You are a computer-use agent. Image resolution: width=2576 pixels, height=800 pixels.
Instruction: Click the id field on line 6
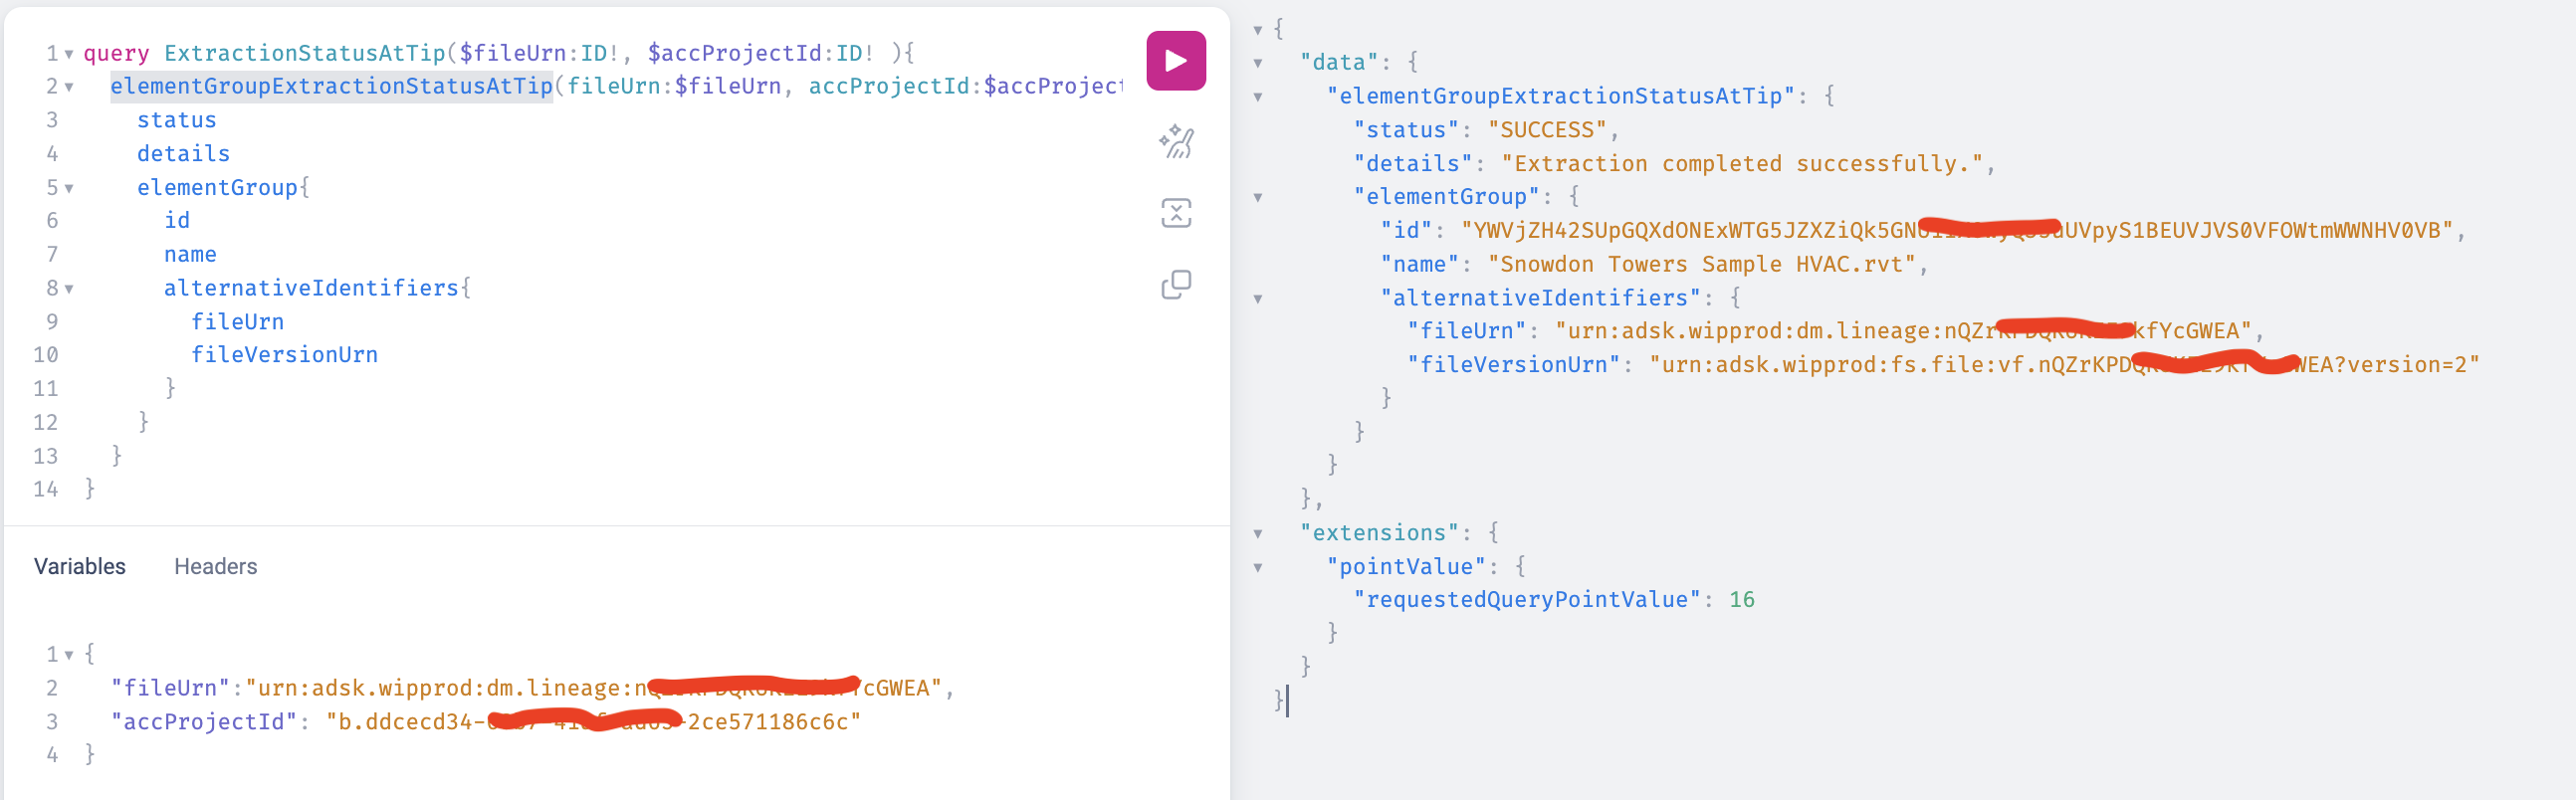pyautogui.click(x=177, y=220)
